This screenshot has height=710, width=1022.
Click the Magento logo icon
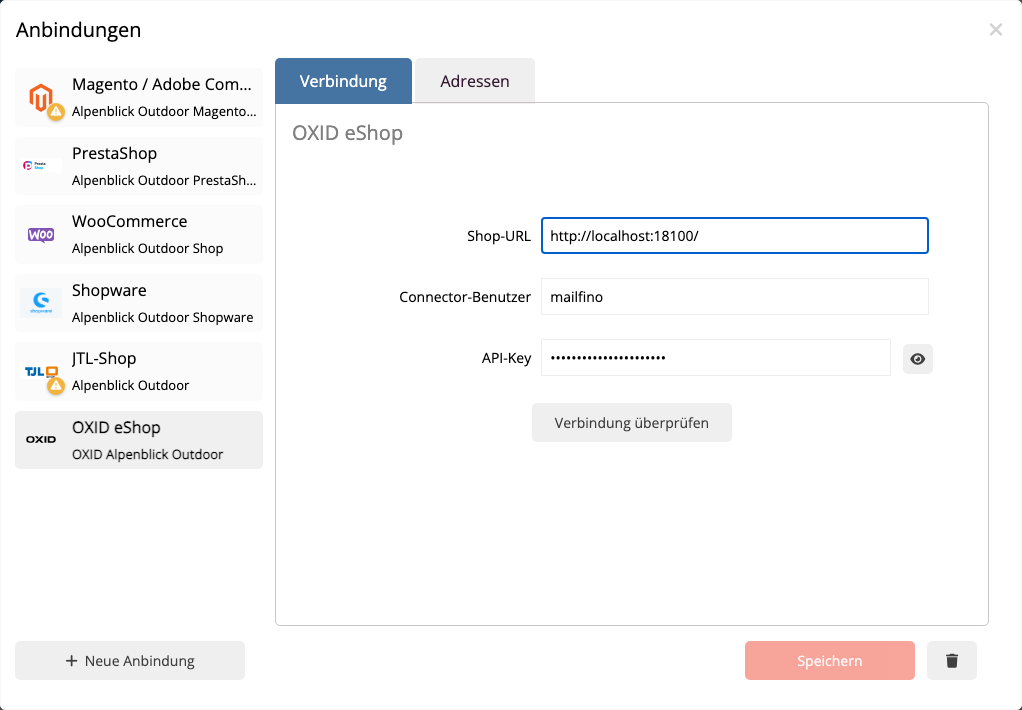click(40, 96)
